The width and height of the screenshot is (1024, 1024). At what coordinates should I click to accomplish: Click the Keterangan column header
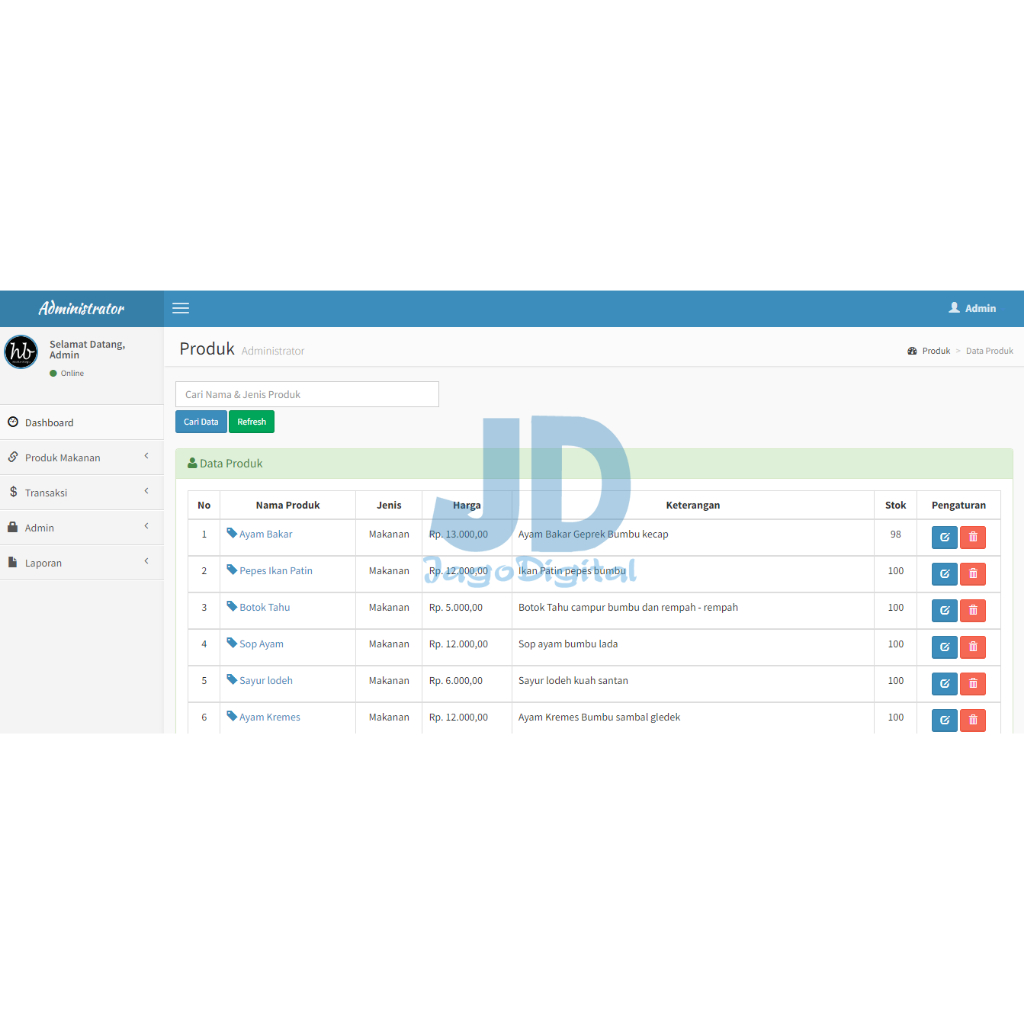pos(693,505)
